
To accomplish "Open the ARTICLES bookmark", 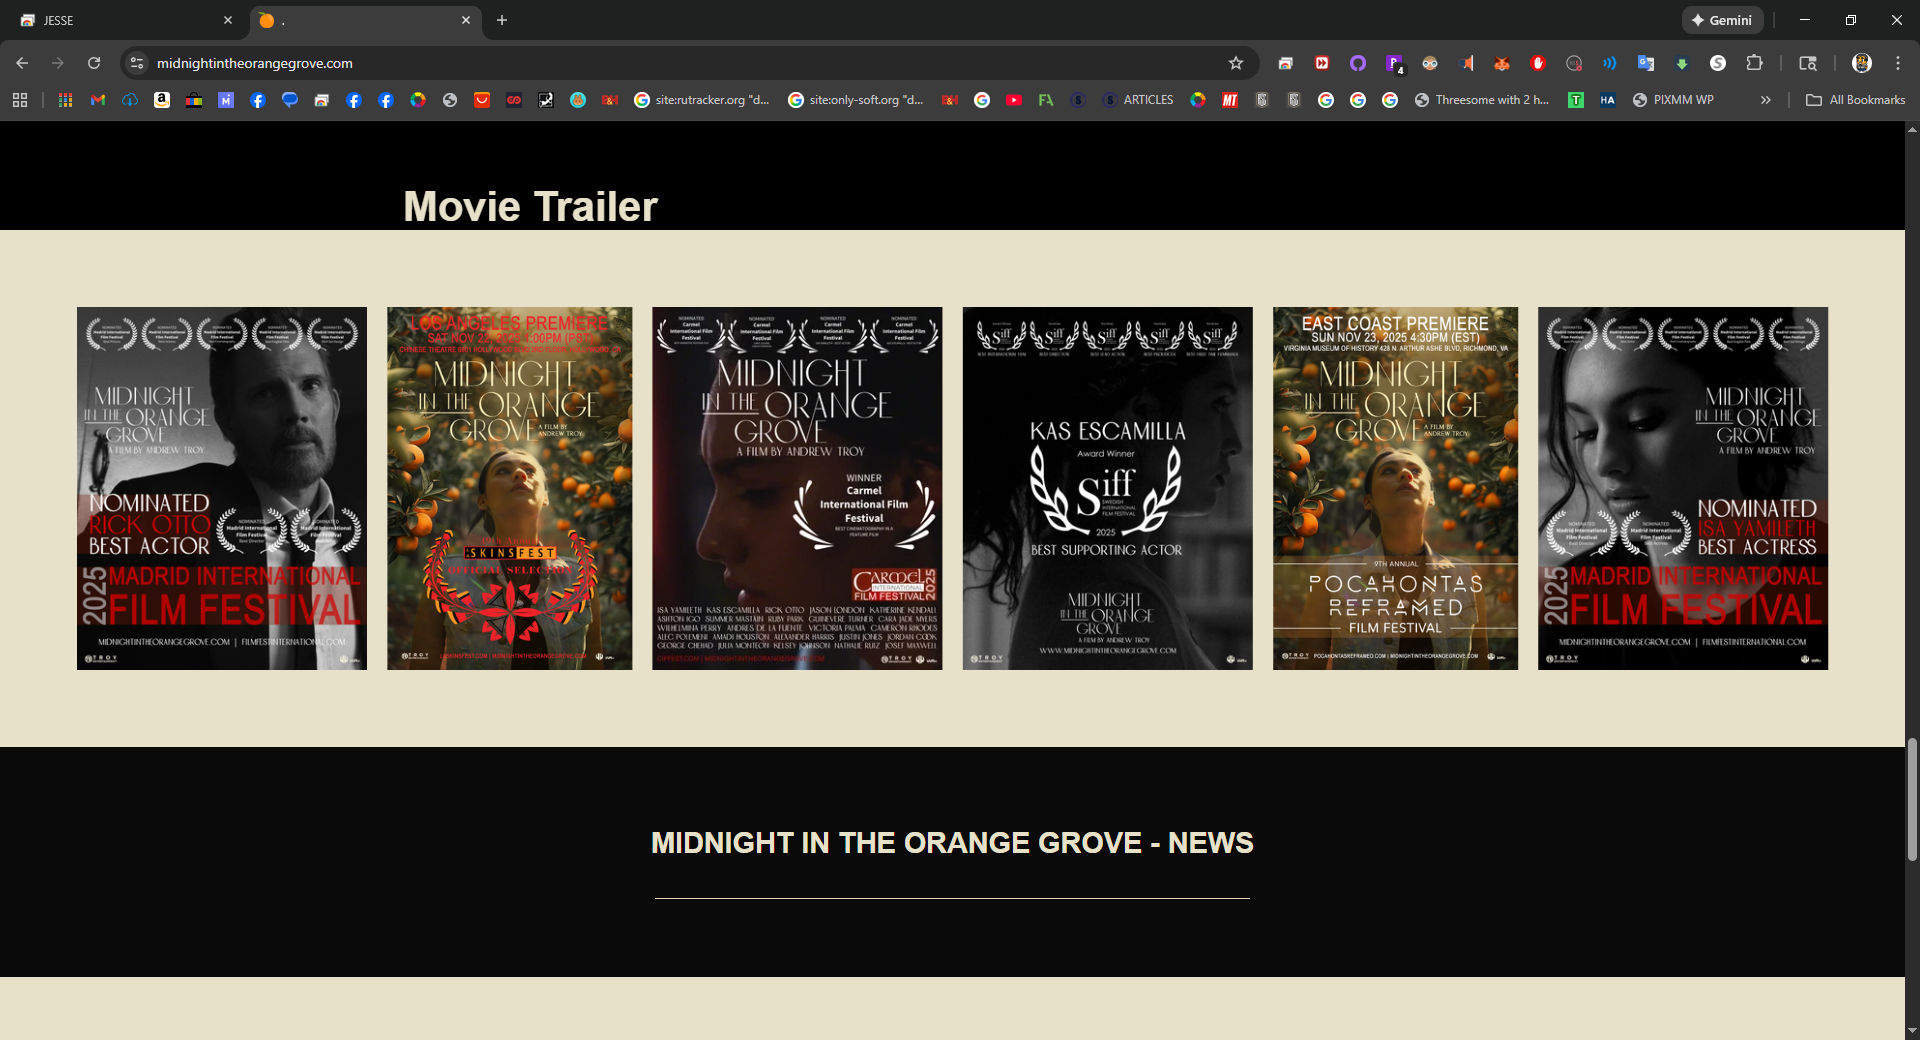I will [1138, 100].
